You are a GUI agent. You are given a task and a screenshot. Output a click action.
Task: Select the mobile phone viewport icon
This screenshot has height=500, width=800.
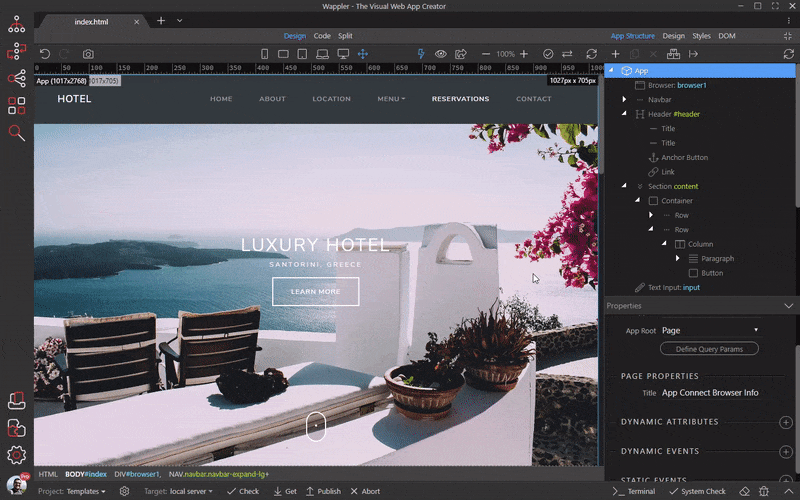[x=264, y=54]
